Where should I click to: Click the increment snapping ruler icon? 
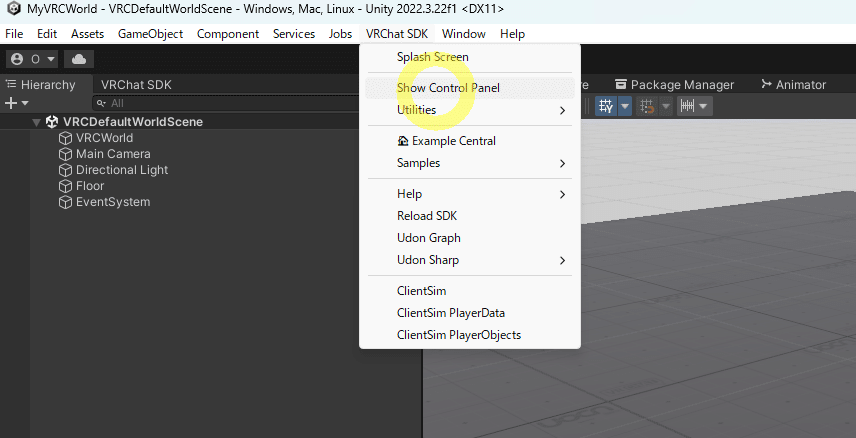click(687, 106)
